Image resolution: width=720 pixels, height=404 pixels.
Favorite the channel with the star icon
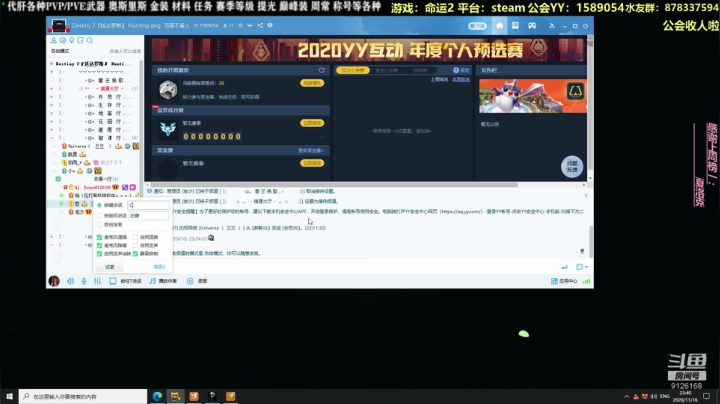point(240,26)
